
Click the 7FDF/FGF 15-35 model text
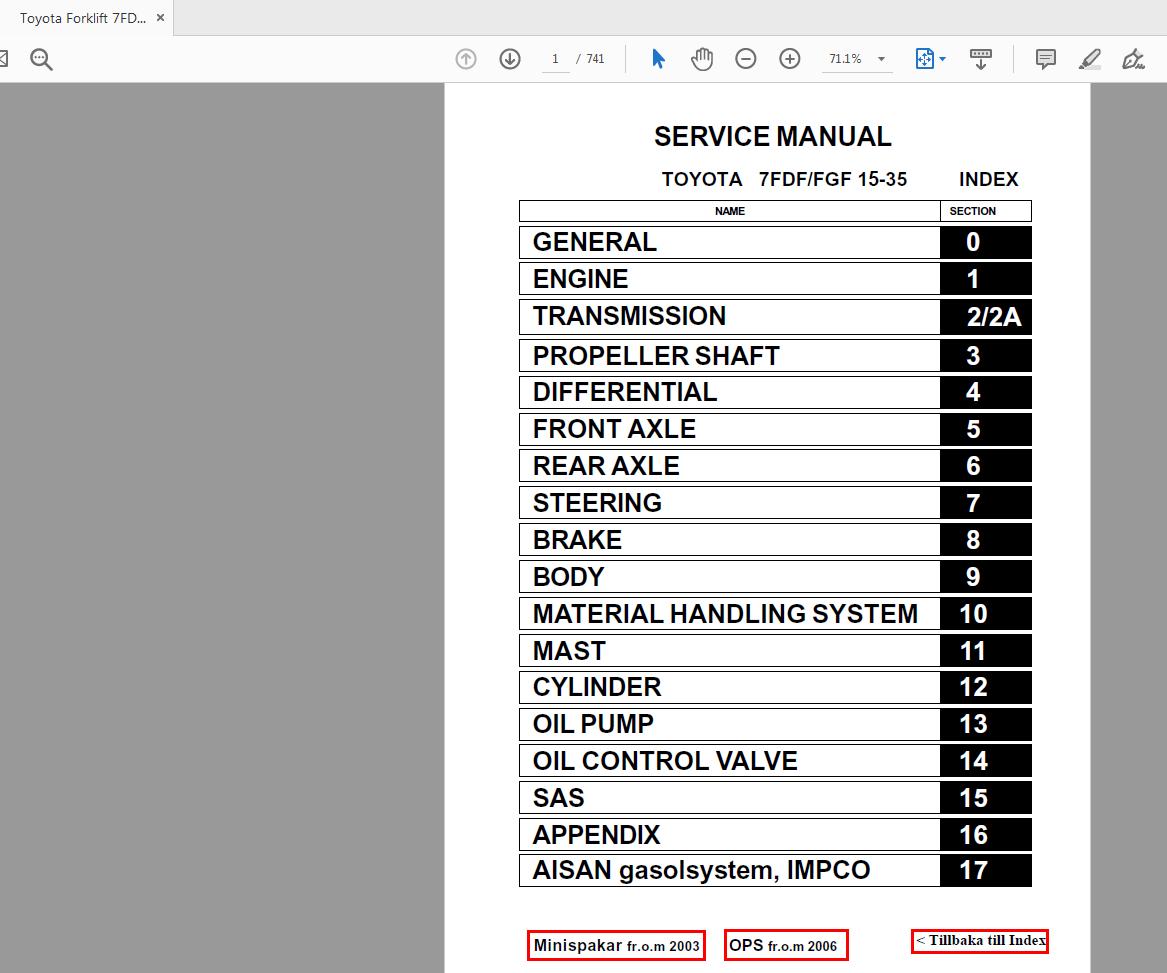coord(833,179)
